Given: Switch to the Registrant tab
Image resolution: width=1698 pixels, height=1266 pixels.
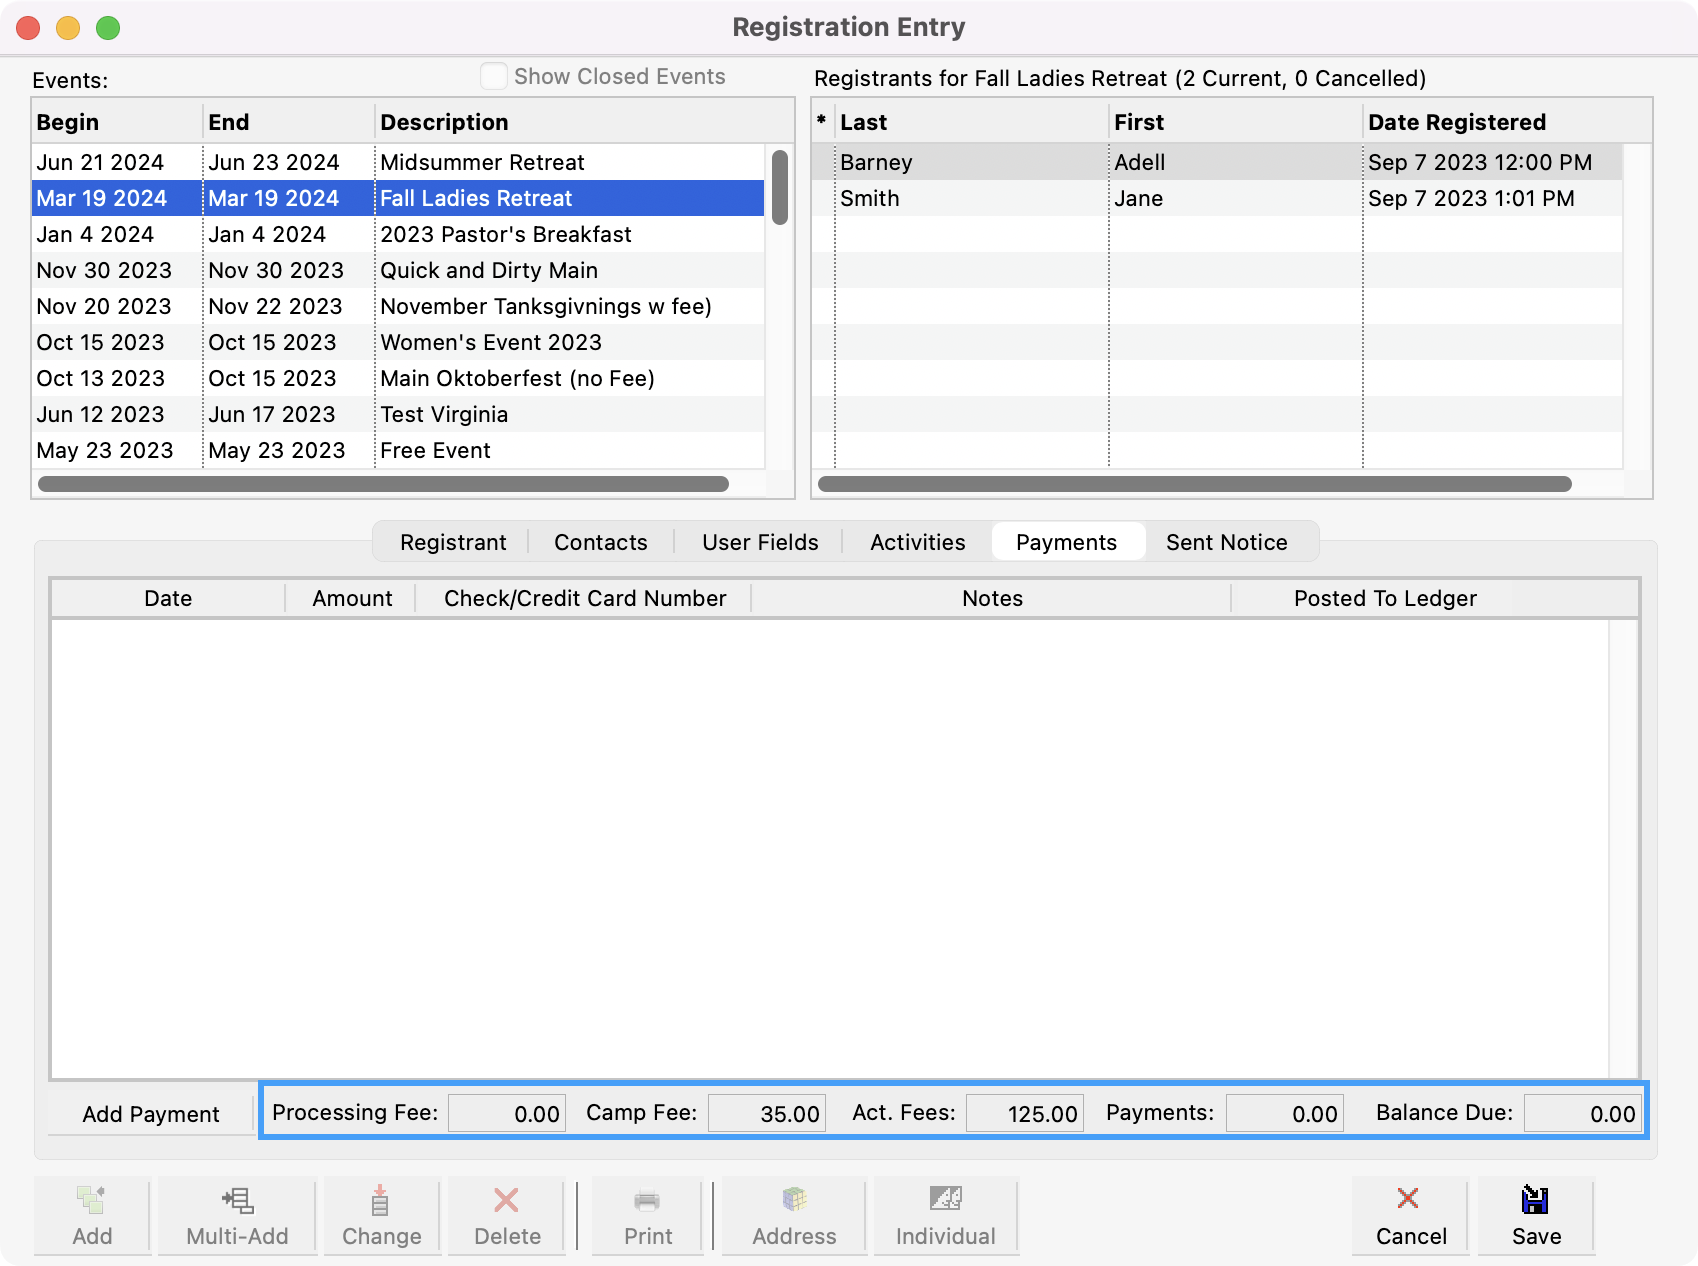Looking at the screenshot, I should coord(453,542).
